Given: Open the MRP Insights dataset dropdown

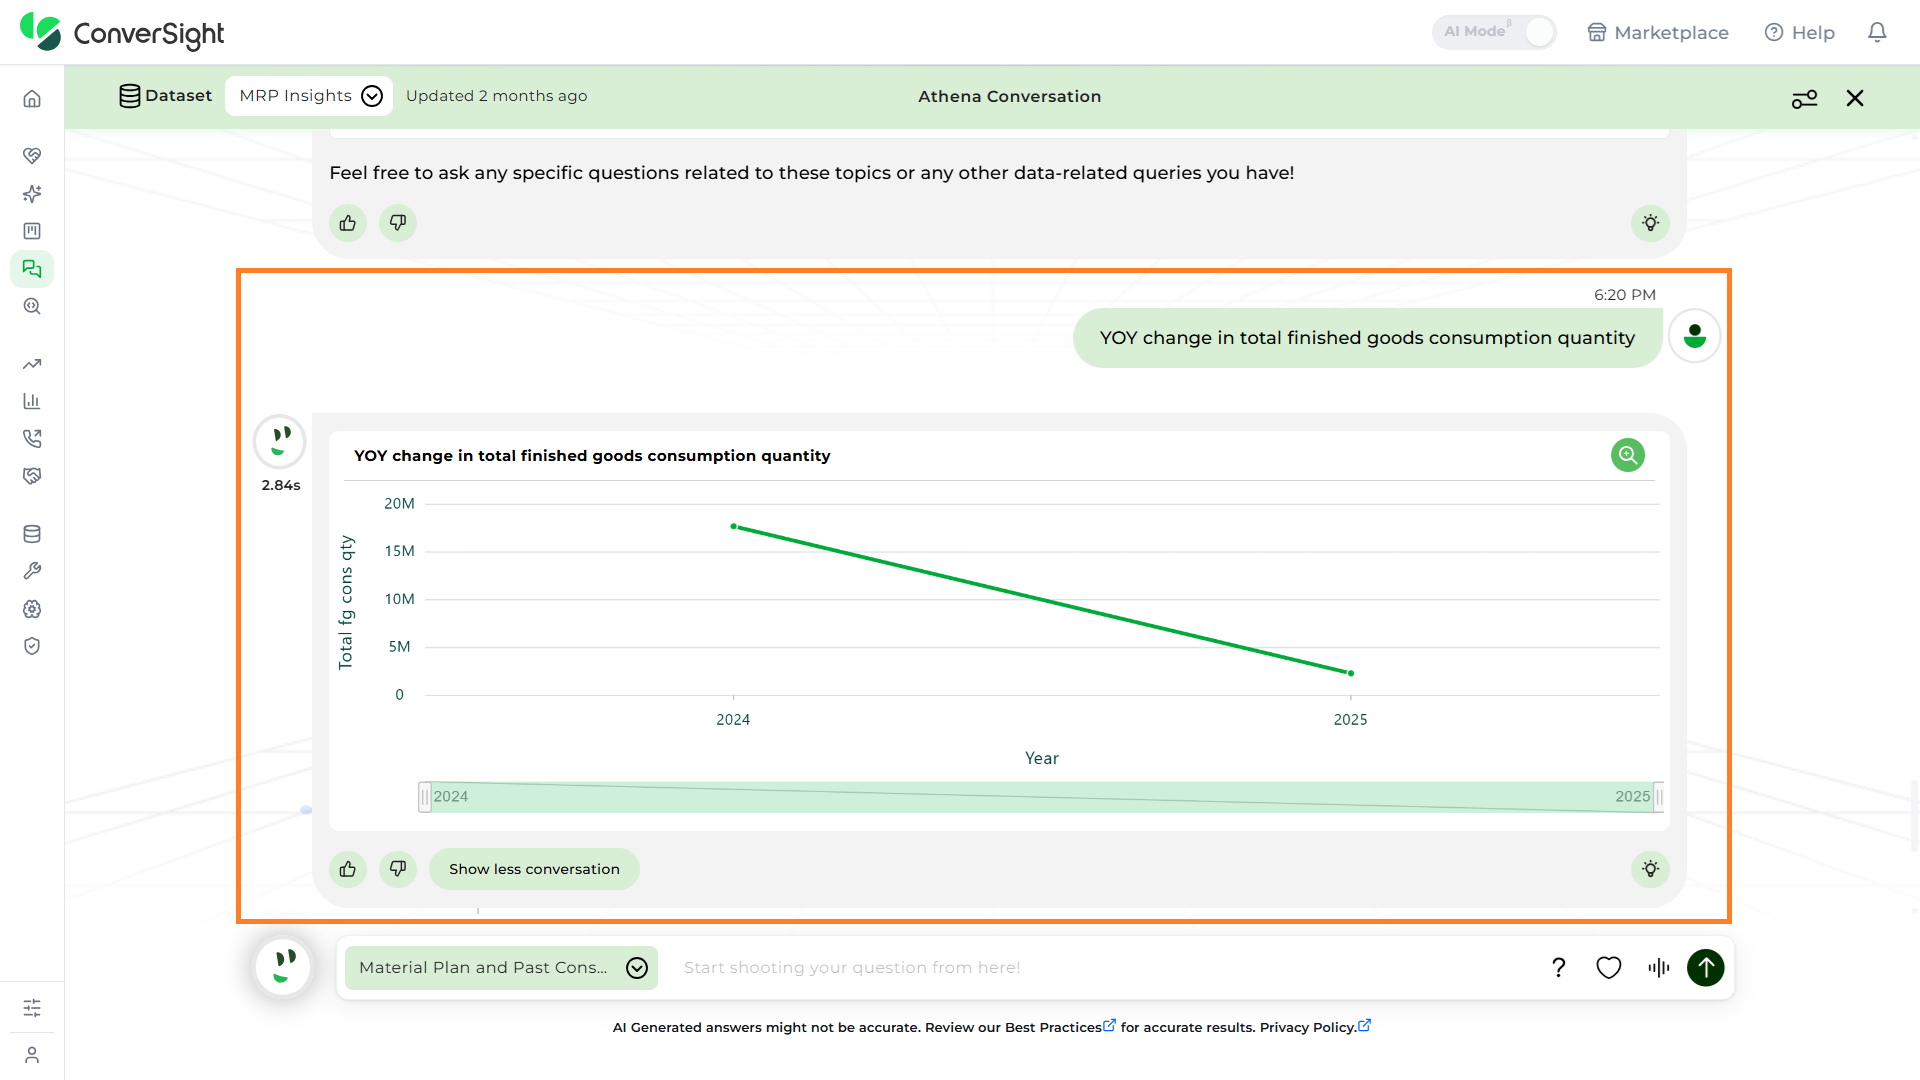Looking at the screenshot, I should [x=309, y=96].
